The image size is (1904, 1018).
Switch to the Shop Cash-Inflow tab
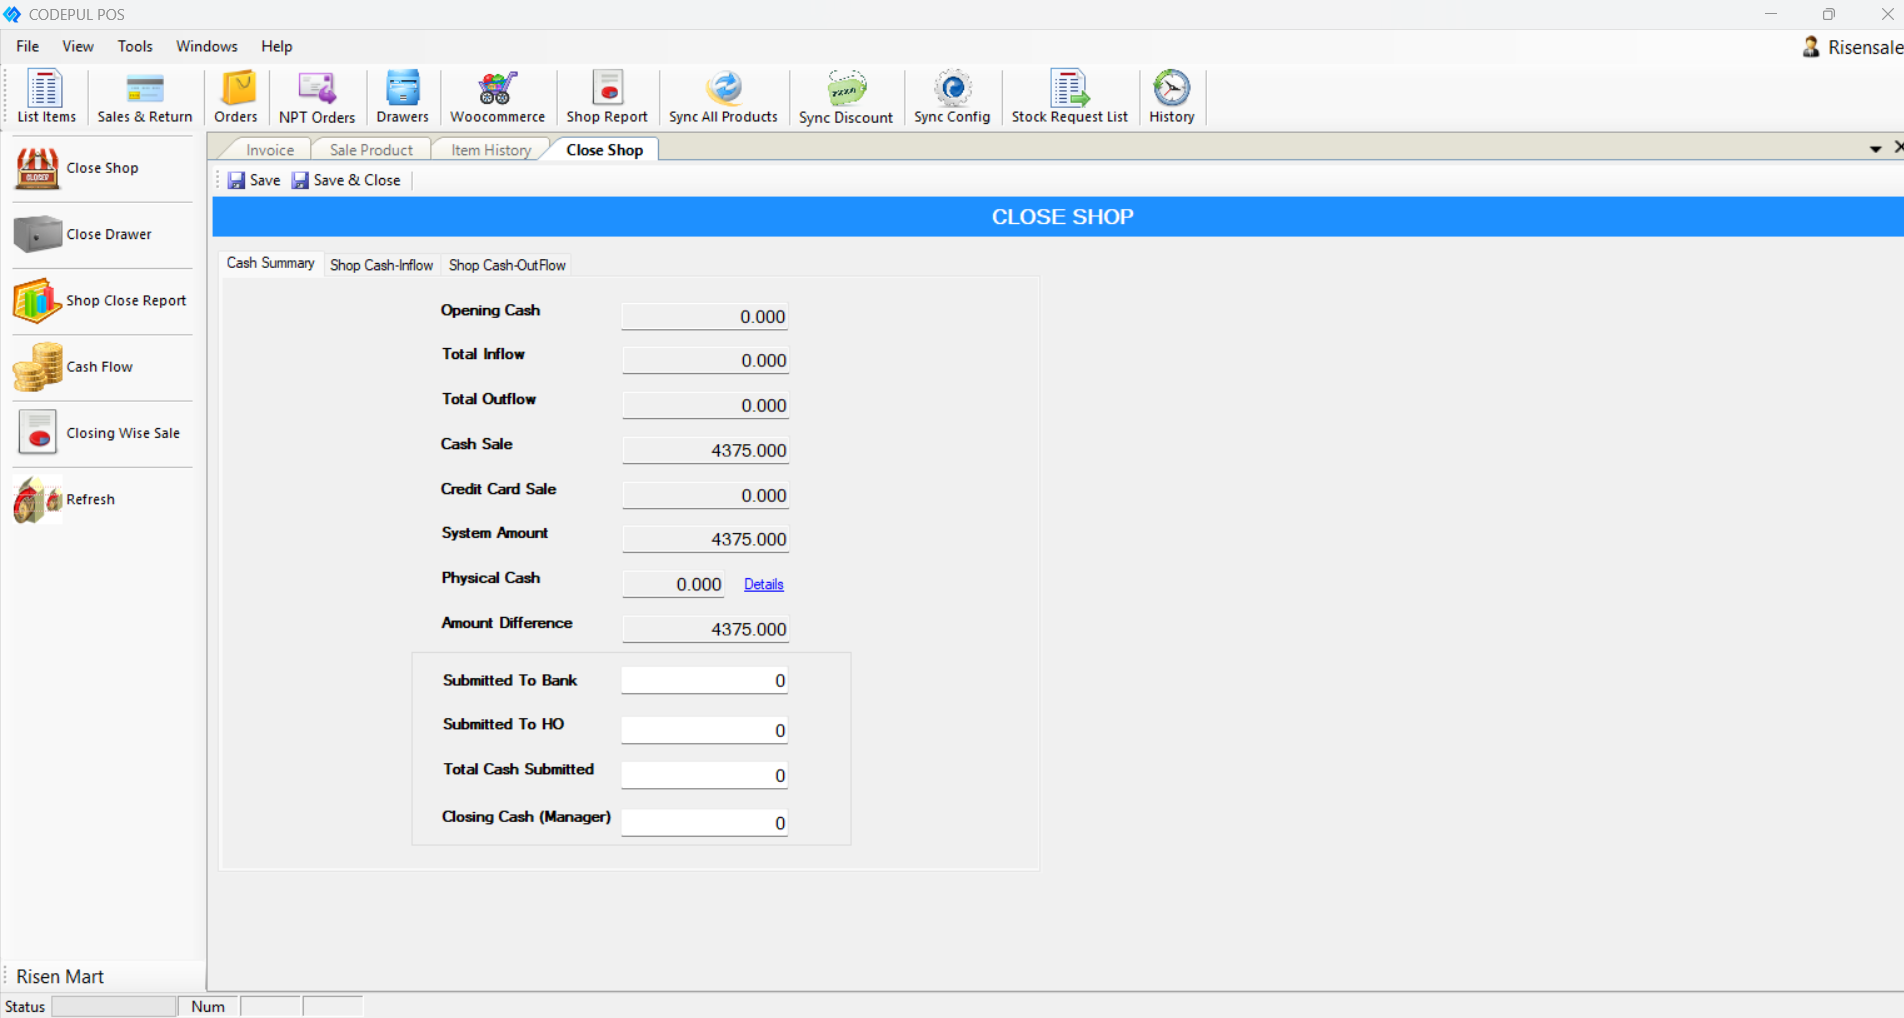pyautogui.click(x=381, y=264)
